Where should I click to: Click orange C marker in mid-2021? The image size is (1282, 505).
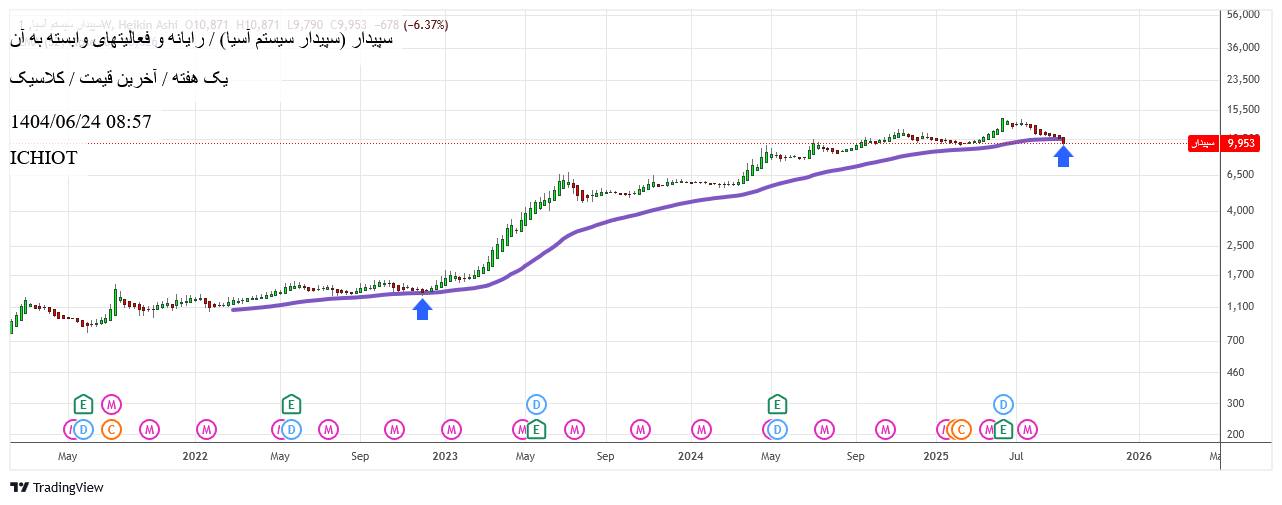[112, 430]
